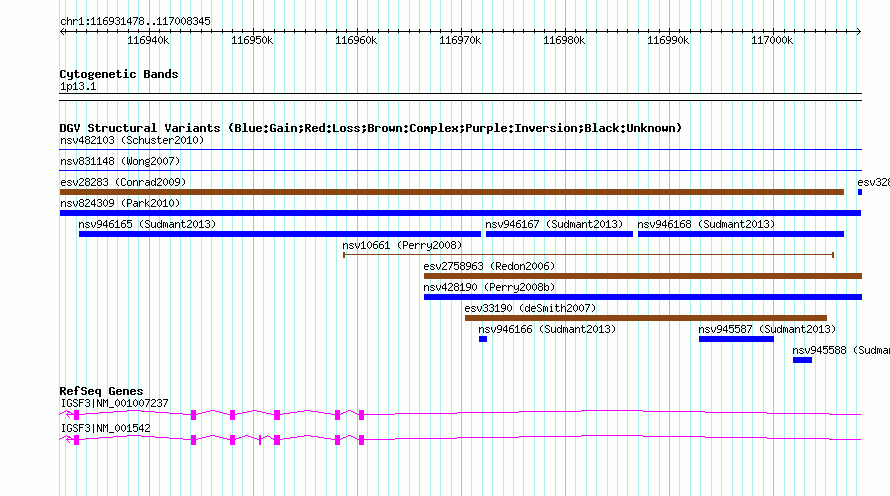Click the Cytogenetic Bands track title

[119, 74]
